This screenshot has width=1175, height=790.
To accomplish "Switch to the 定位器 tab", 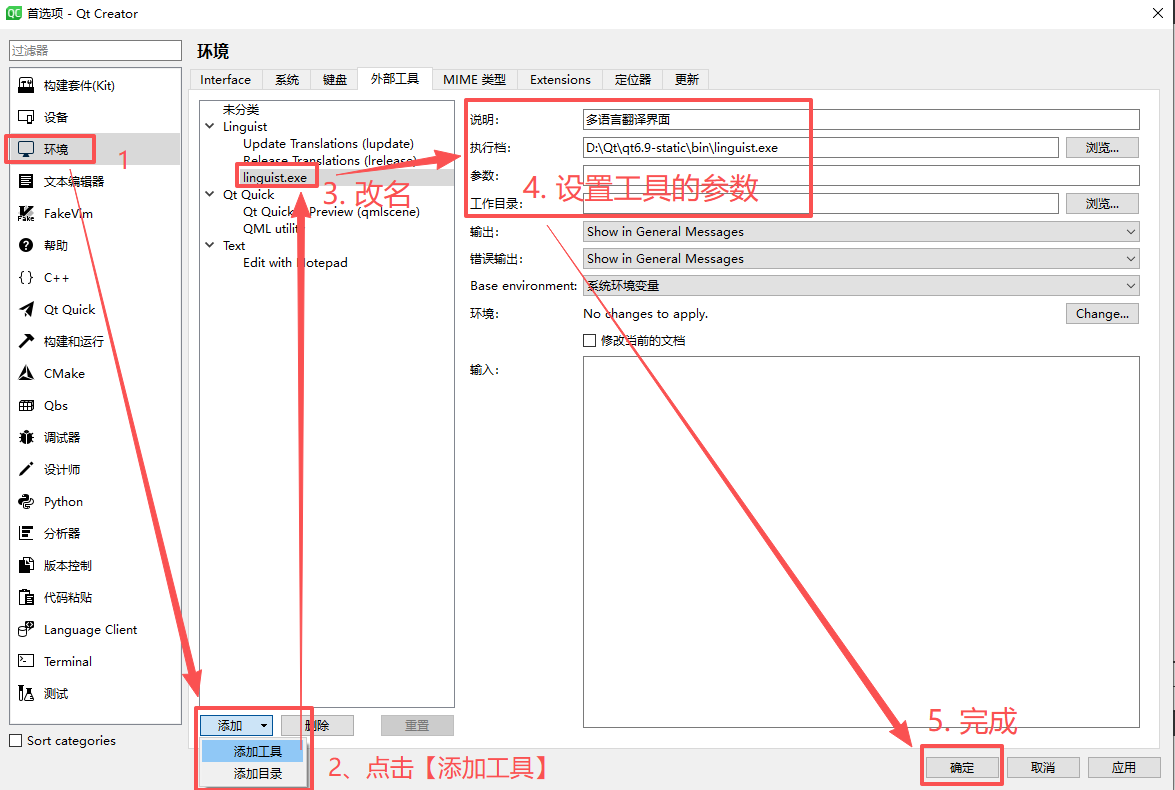I will click(633, 79).
